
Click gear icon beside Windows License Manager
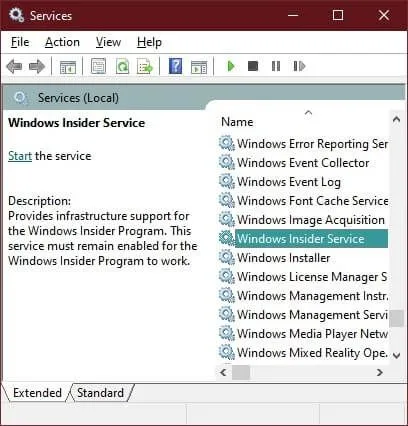pyautogui.click(x=227, y=276)
